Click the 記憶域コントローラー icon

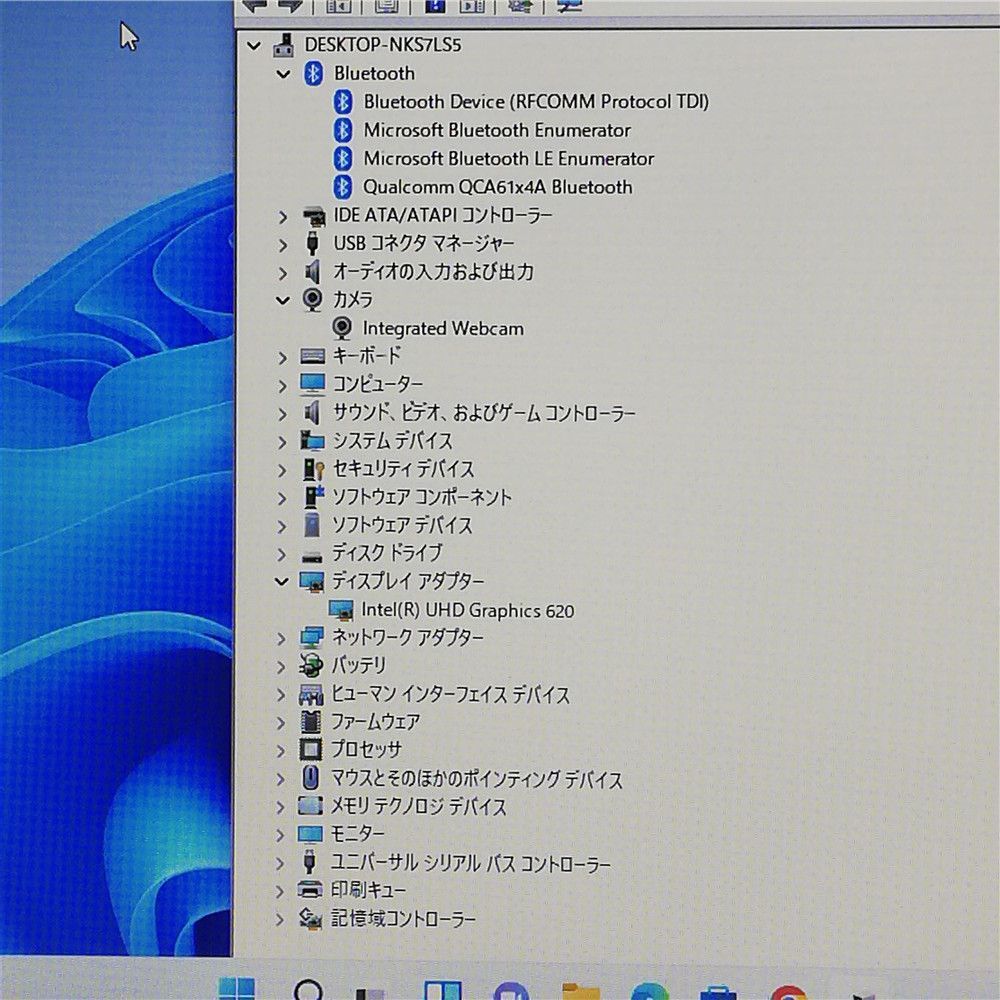coord(310,918)
